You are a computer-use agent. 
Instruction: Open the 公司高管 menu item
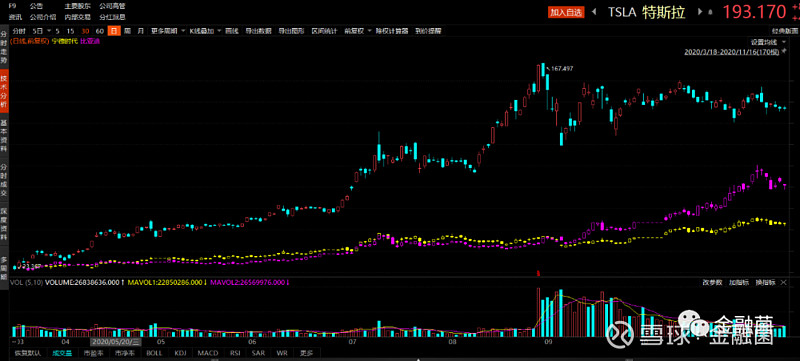tap(112, 6)
